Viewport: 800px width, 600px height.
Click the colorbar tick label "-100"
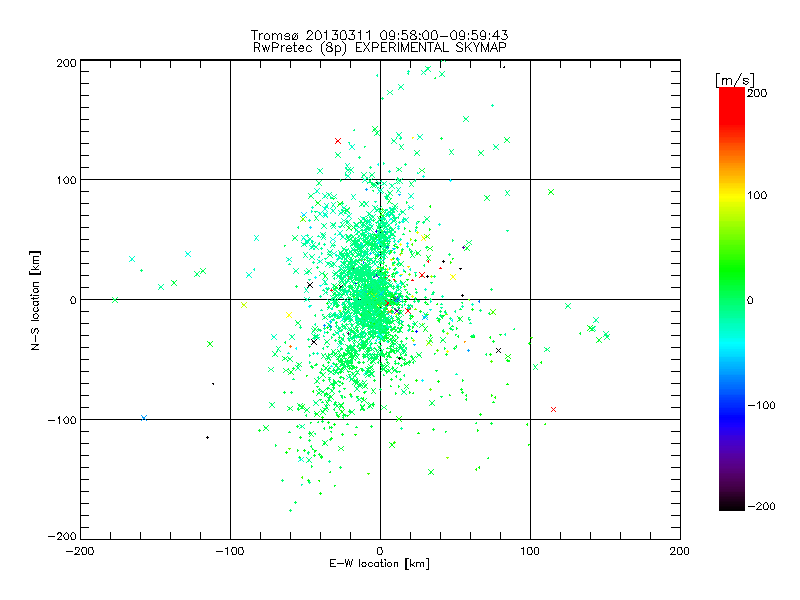tap(761, 405)
